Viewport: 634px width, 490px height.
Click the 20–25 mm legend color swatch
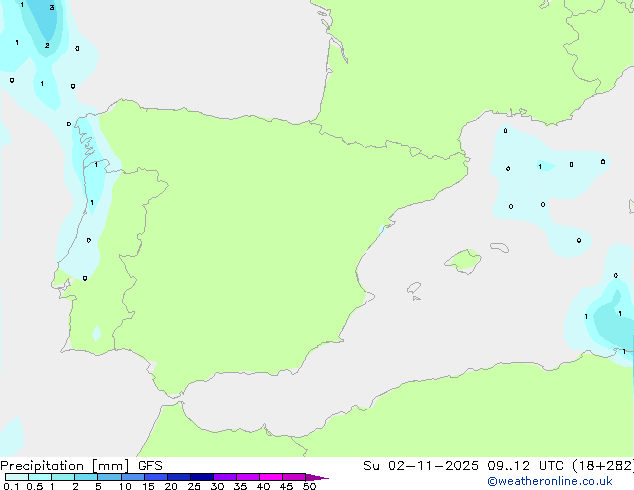click(x=179, y=477)
